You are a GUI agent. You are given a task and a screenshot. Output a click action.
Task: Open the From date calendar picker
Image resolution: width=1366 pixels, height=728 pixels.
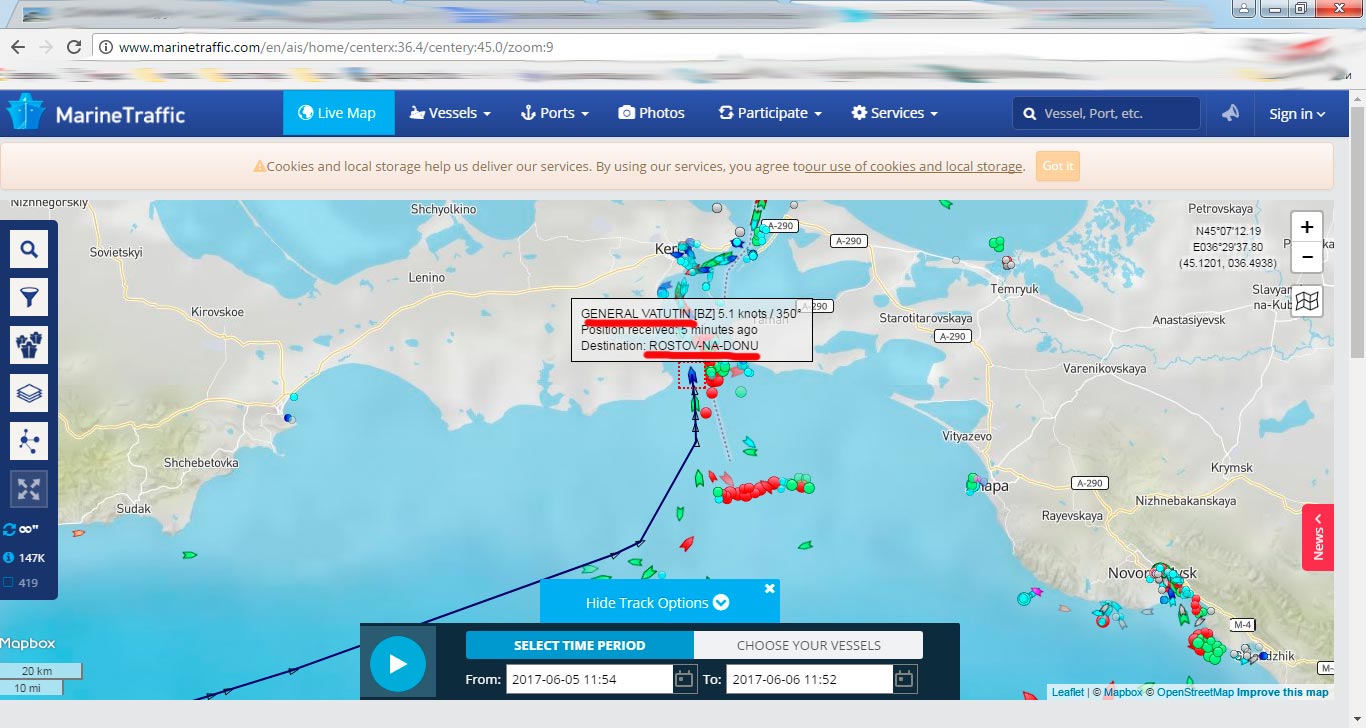click(x=684, y=679)
